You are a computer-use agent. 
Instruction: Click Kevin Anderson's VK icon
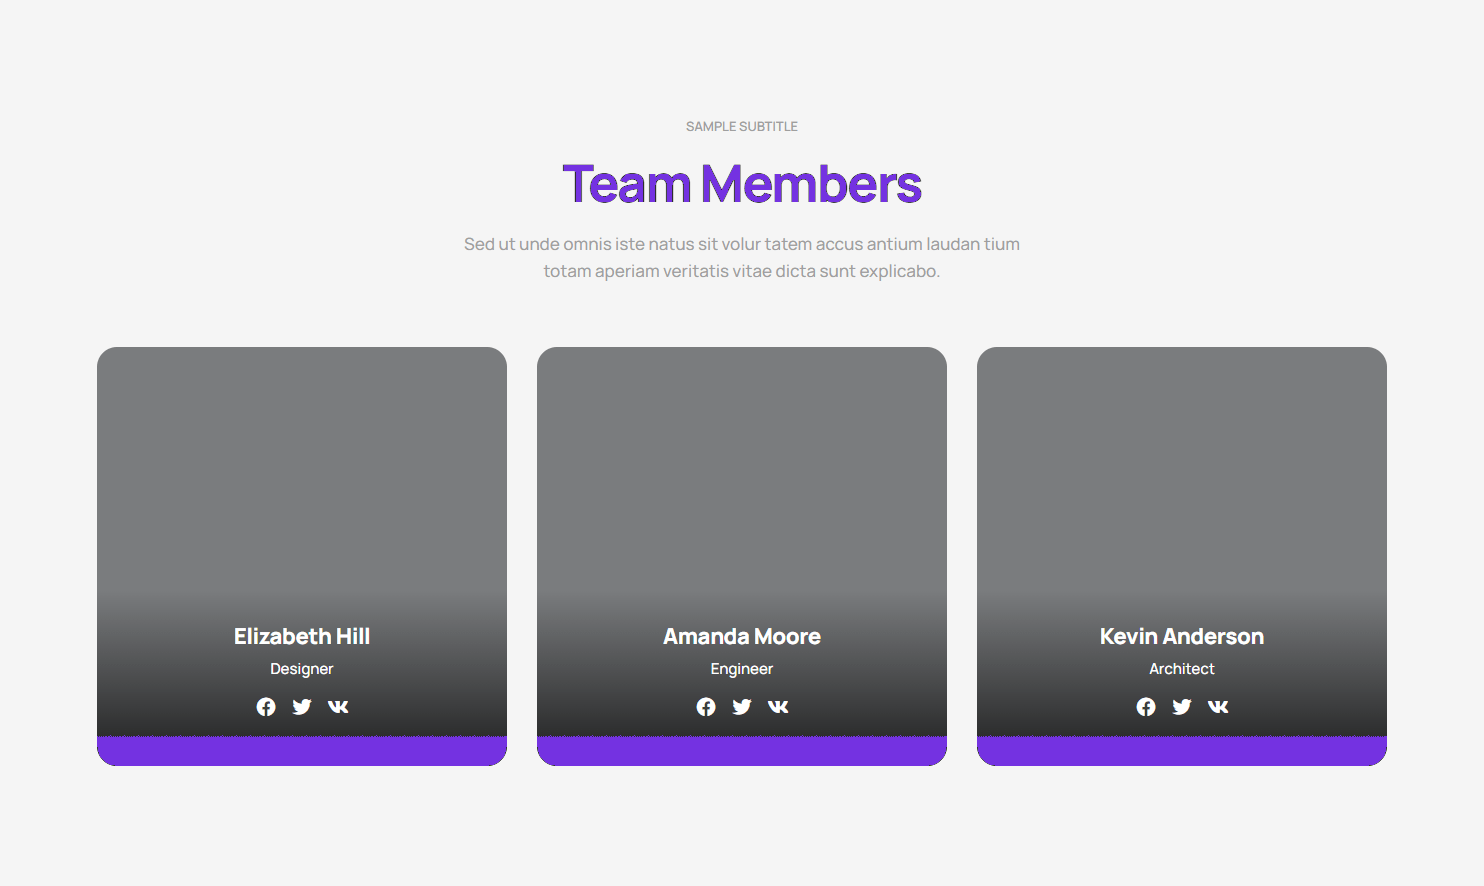pos(1218,707)
